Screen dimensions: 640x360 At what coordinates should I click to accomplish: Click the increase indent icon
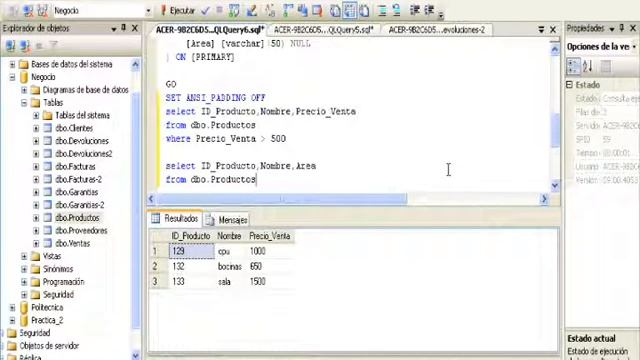[x=429, y=11]
